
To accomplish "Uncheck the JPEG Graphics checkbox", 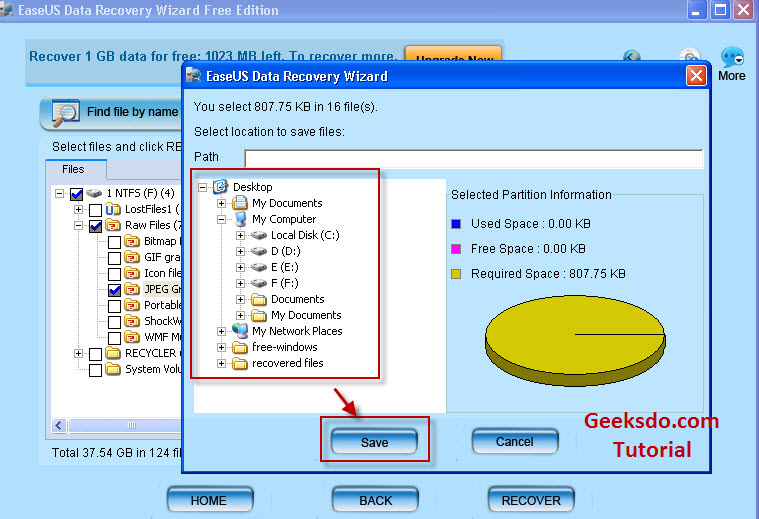I will 114,290.
